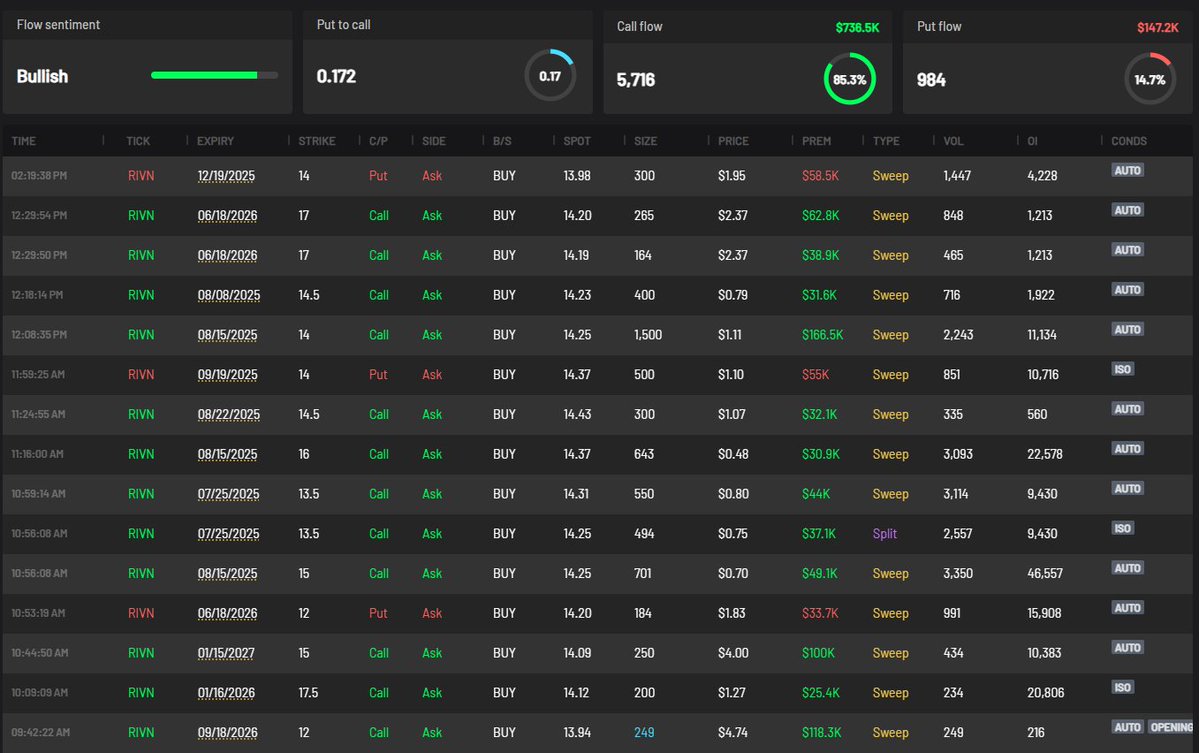Image resolution: width=1199 pixels, height=753 pixels.
Task: Sort by PREM column header
Action: tap(816, 141)
